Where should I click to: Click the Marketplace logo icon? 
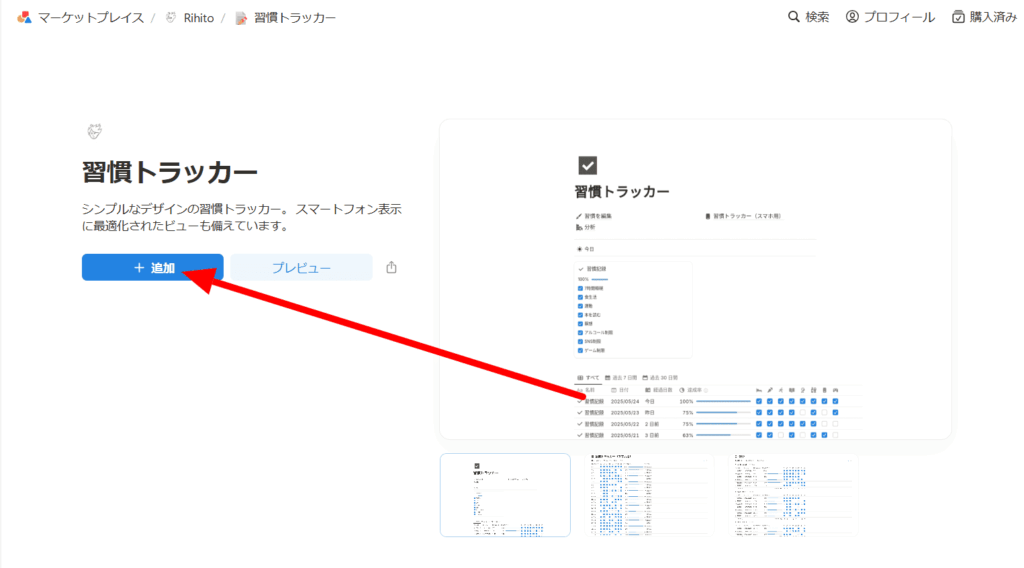coord(24,18)
